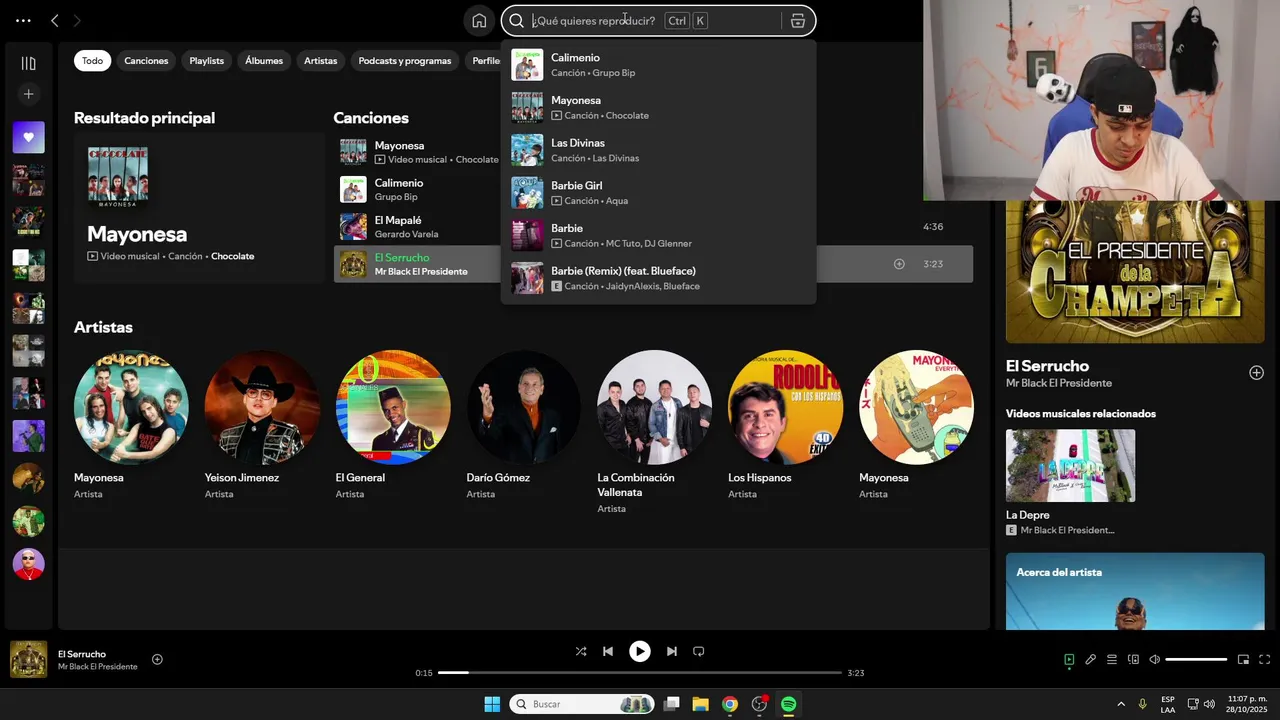This screenshot has height=720, width=1280.
Task: Filter results by Playlists
Action: 207,61
